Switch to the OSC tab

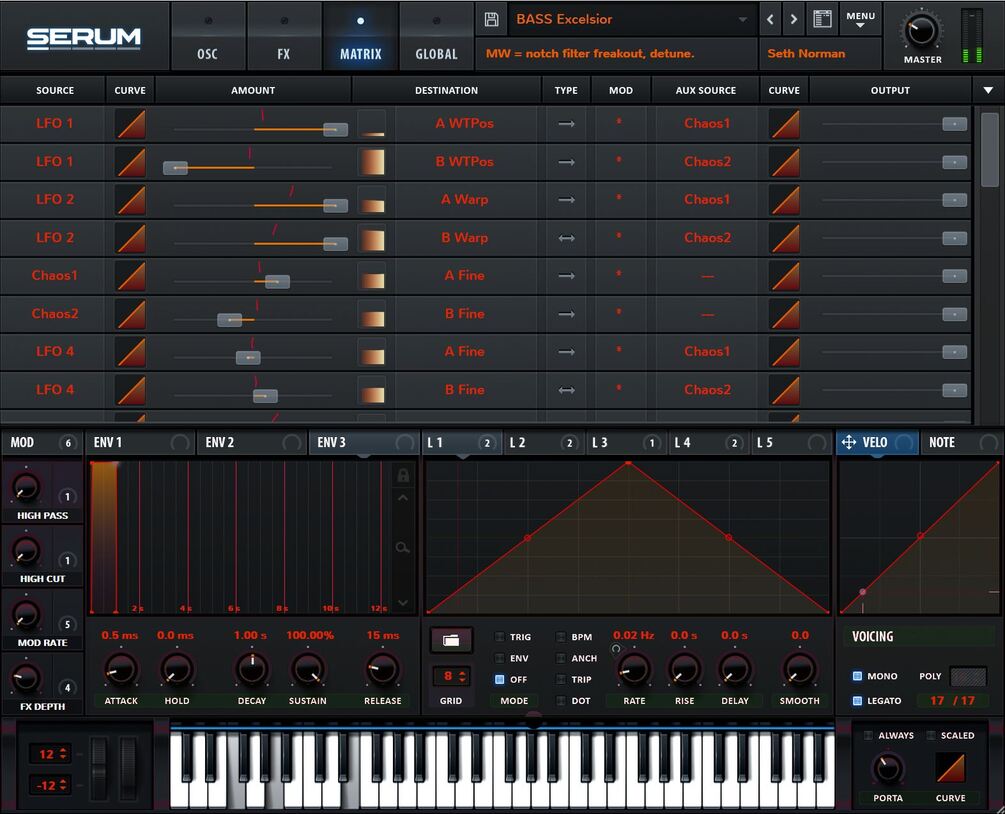click(x=208, y=37)
